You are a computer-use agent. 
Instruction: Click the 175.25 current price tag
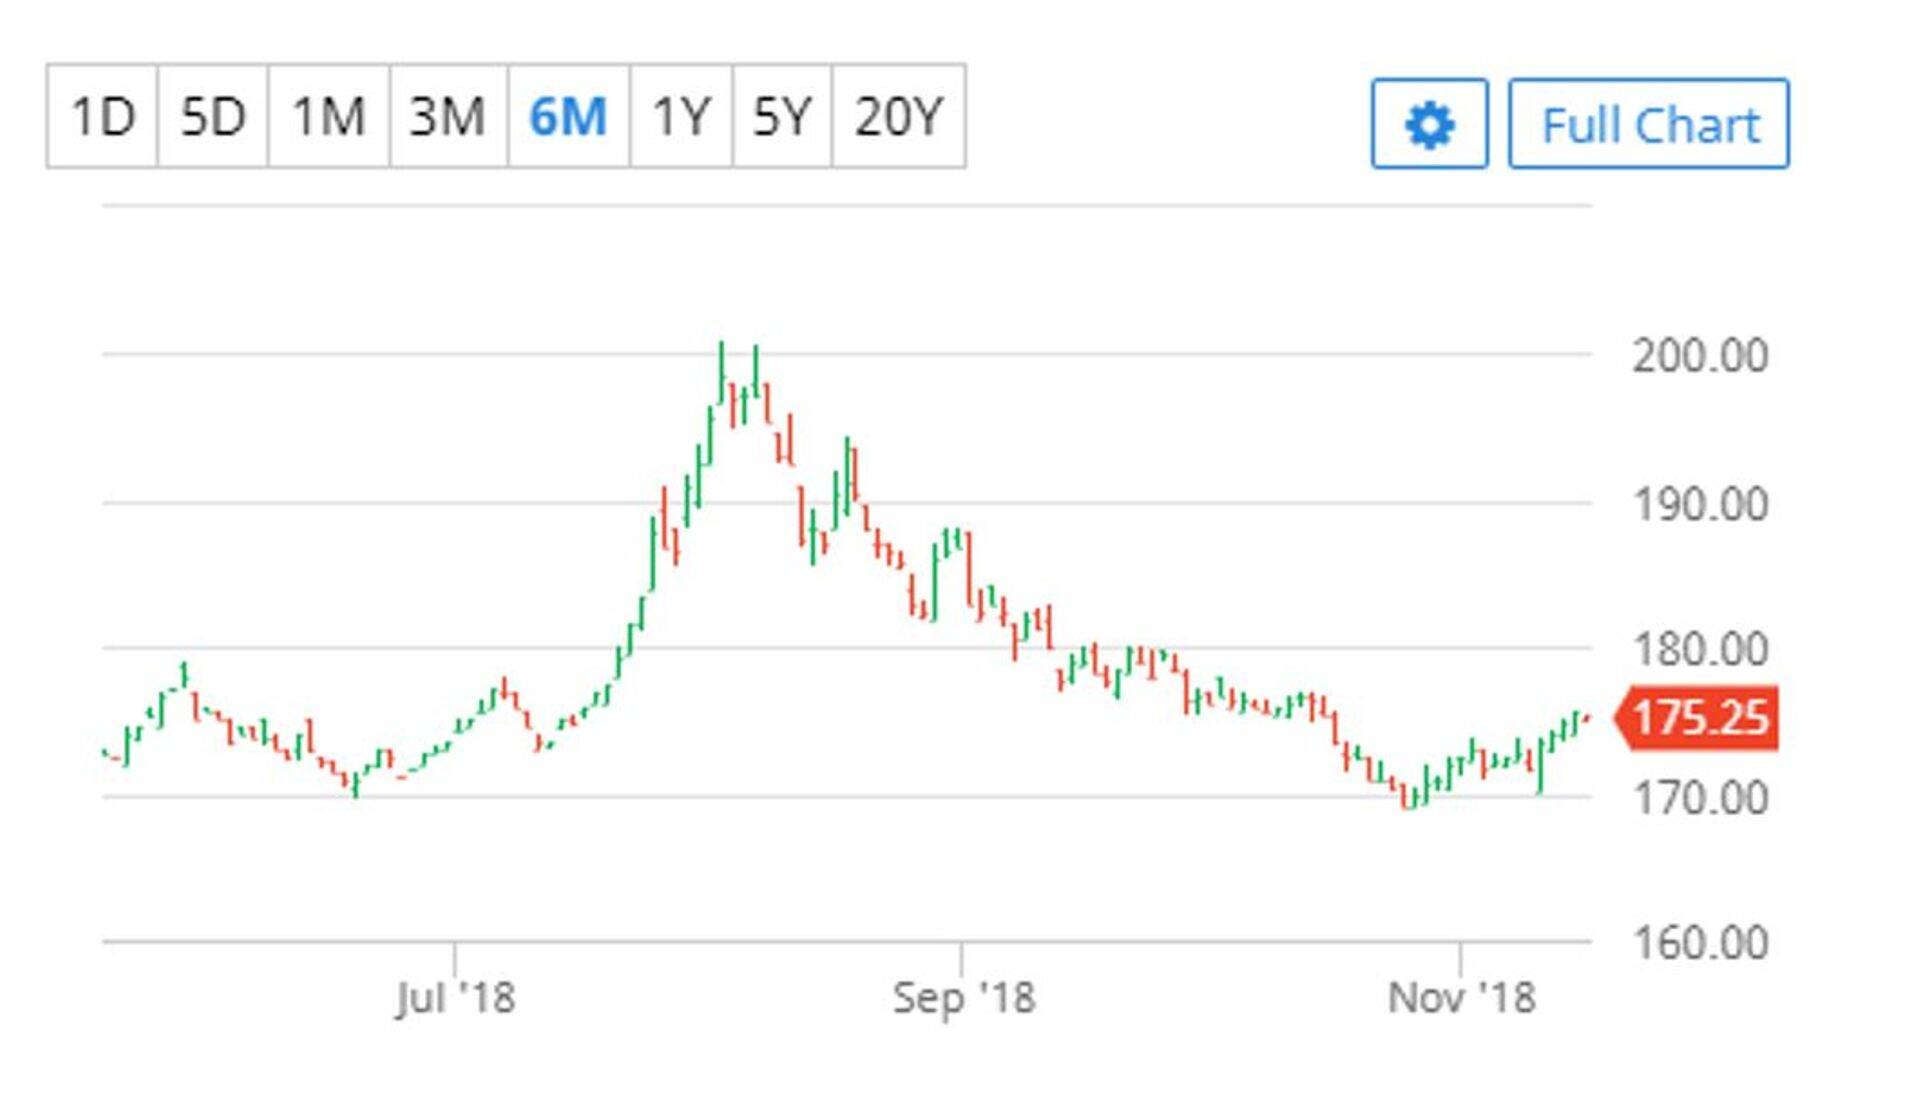pyautogui.click(x=1699, y=717)
